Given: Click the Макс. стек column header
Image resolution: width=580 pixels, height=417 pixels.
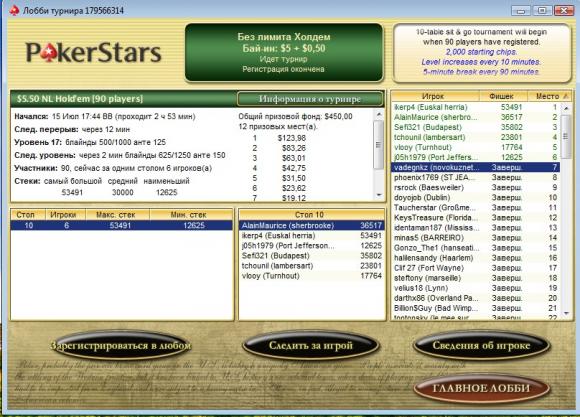Looking at the screenshot, I should click(x=118, y=215).
